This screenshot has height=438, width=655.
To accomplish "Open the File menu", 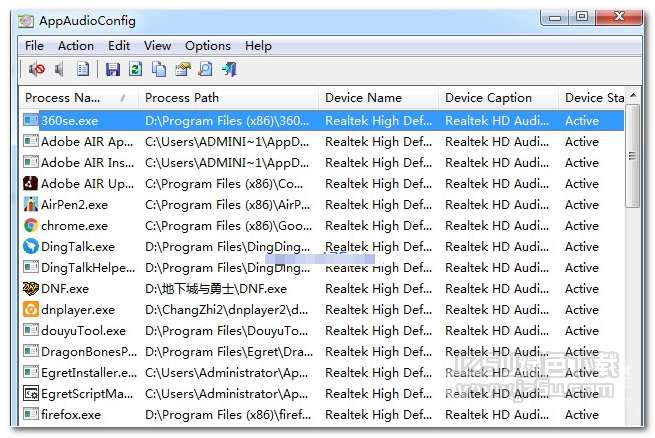I will pyautogui.click(x=34, y=46).
